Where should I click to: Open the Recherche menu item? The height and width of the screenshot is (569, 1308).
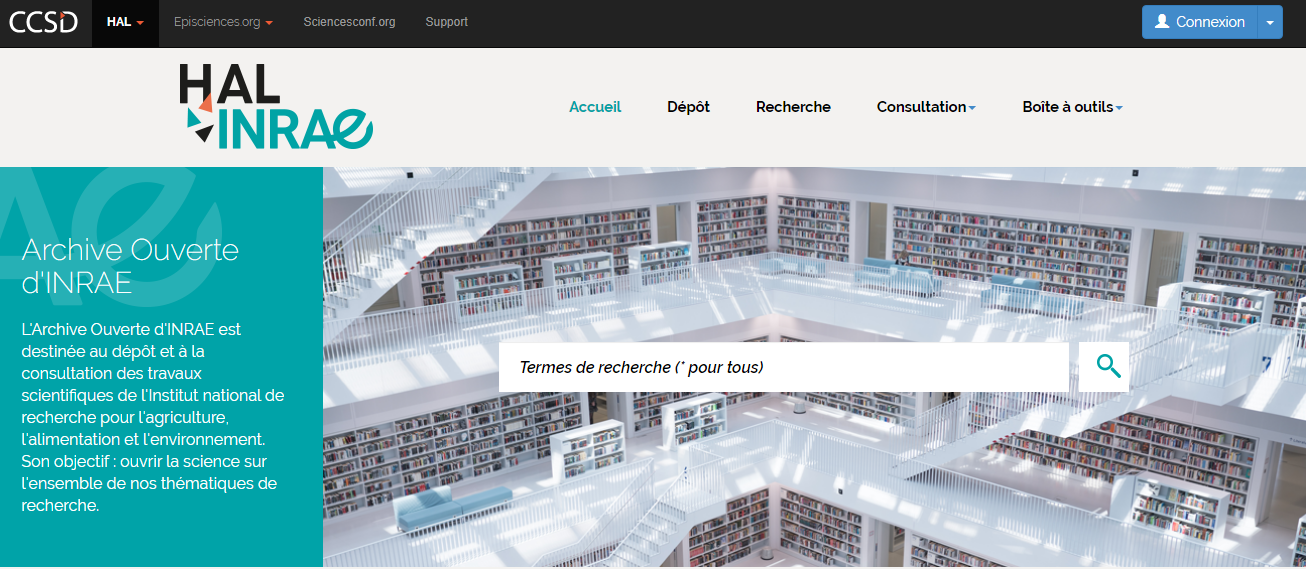(x=793, y=107)
